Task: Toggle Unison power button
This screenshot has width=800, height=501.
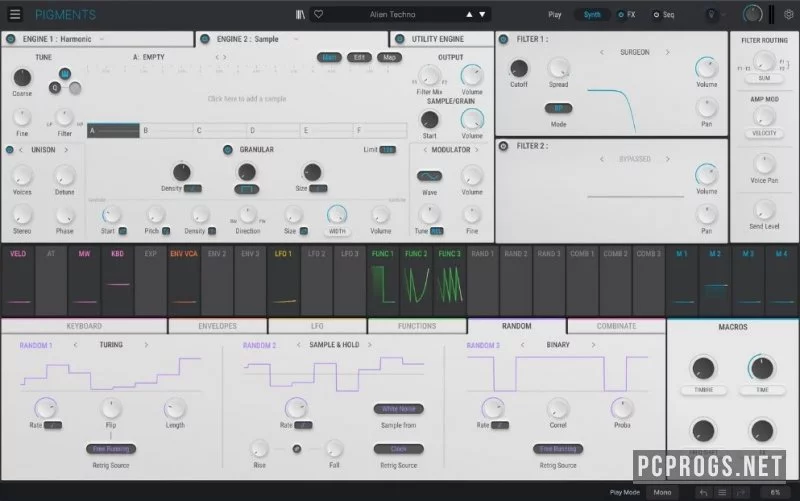Action: [10, 149]
